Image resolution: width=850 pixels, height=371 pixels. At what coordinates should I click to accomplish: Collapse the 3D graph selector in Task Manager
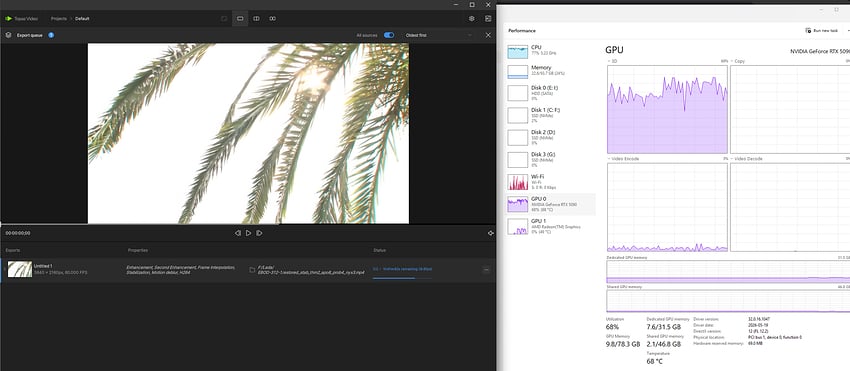[x=609, y=61]
